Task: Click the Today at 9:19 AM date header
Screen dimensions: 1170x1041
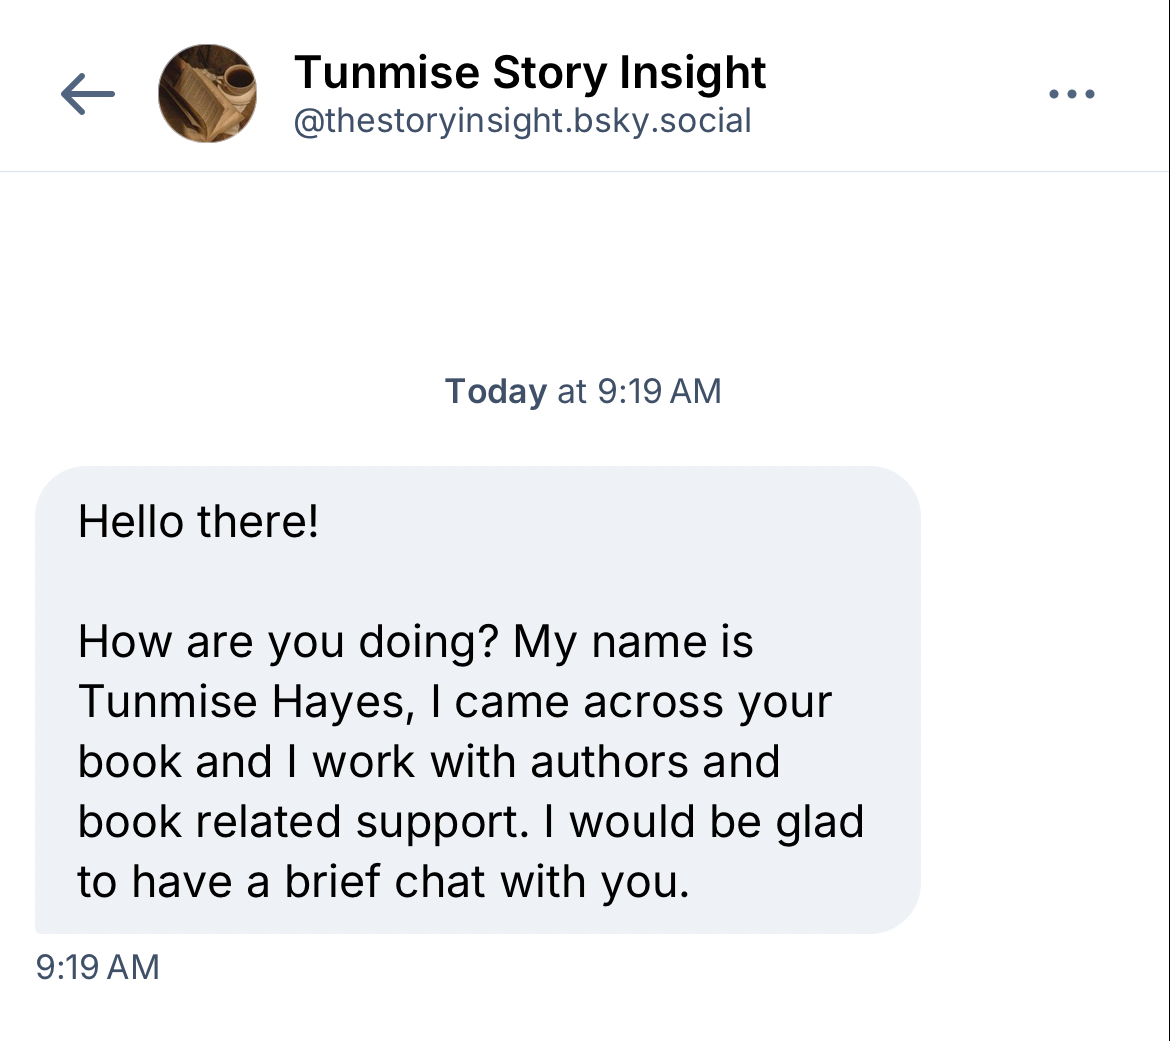Action: click(x=583, y=391)
